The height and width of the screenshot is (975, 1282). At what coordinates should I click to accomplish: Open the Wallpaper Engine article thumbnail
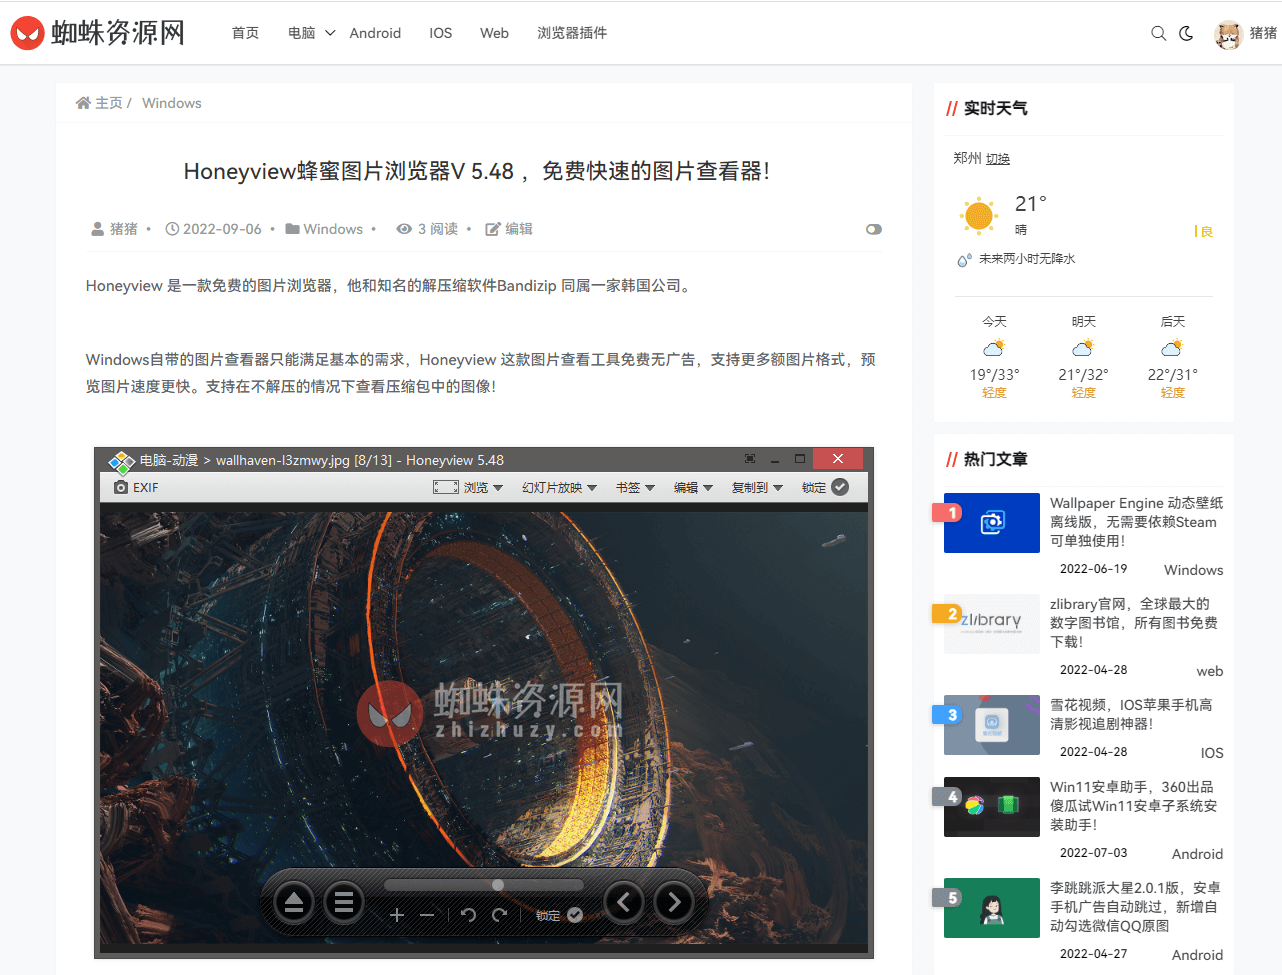pos(992,522)
